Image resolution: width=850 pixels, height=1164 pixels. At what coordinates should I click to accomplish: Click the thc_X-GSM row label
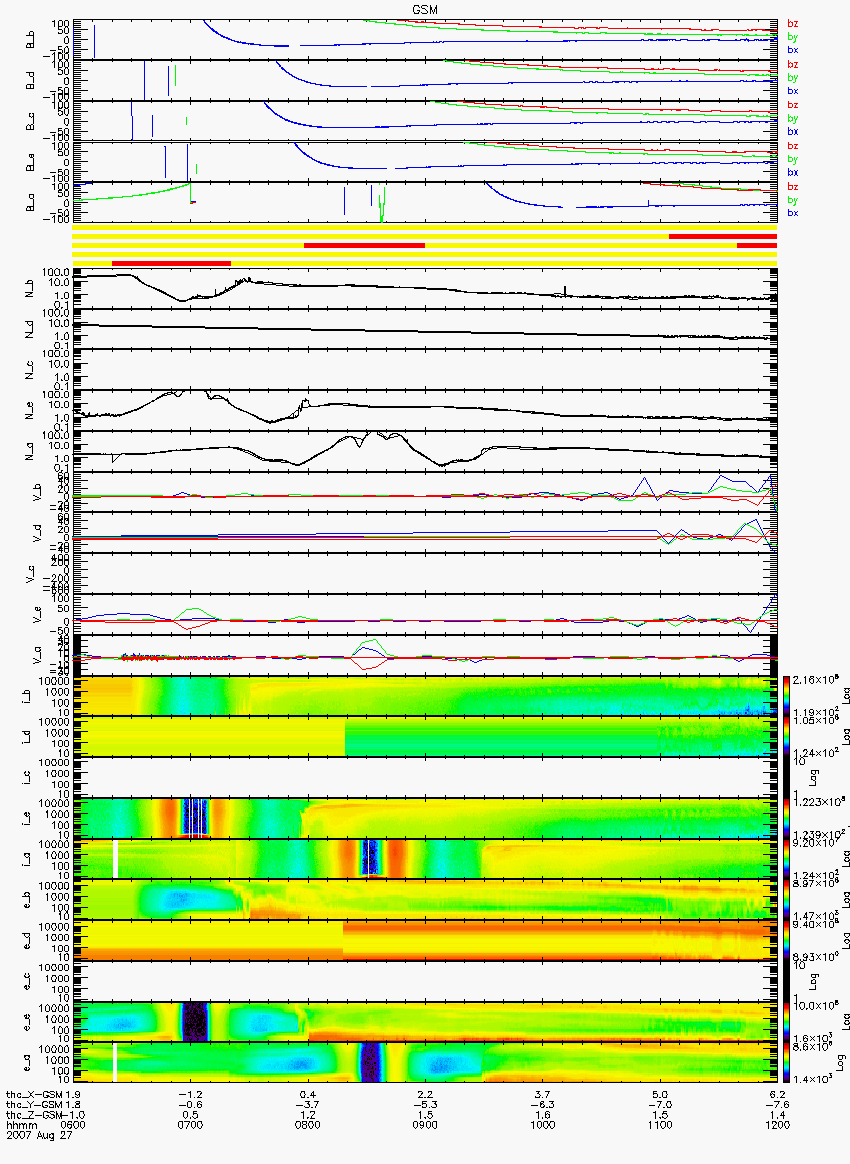(x=35, y=1094)
